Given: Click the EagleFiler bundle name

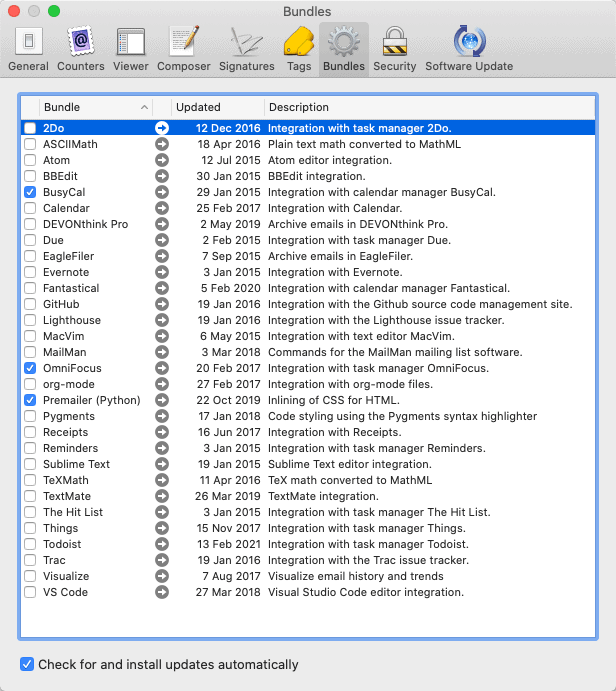Looking at the screenshot, I should [x=68, y=256].
